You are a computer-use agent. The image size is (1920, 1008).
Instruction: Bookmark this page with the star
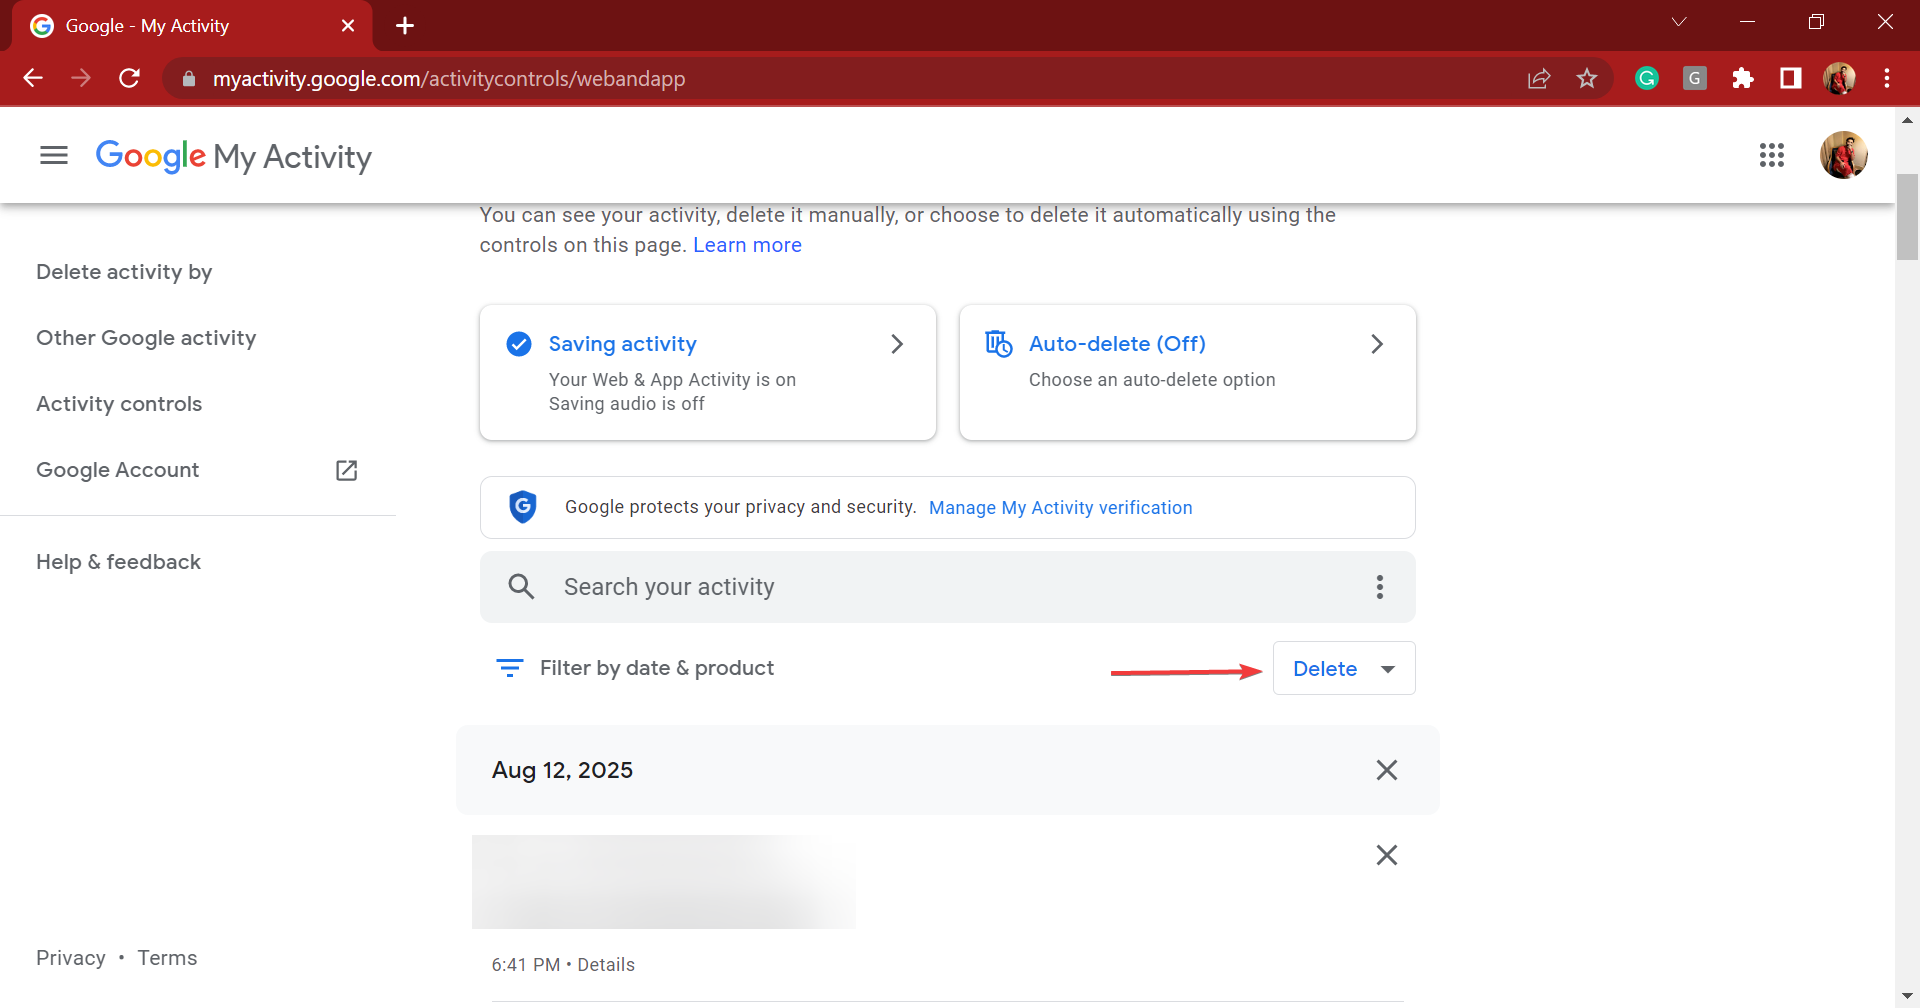pyautogui.click(x=1587, y=78)
